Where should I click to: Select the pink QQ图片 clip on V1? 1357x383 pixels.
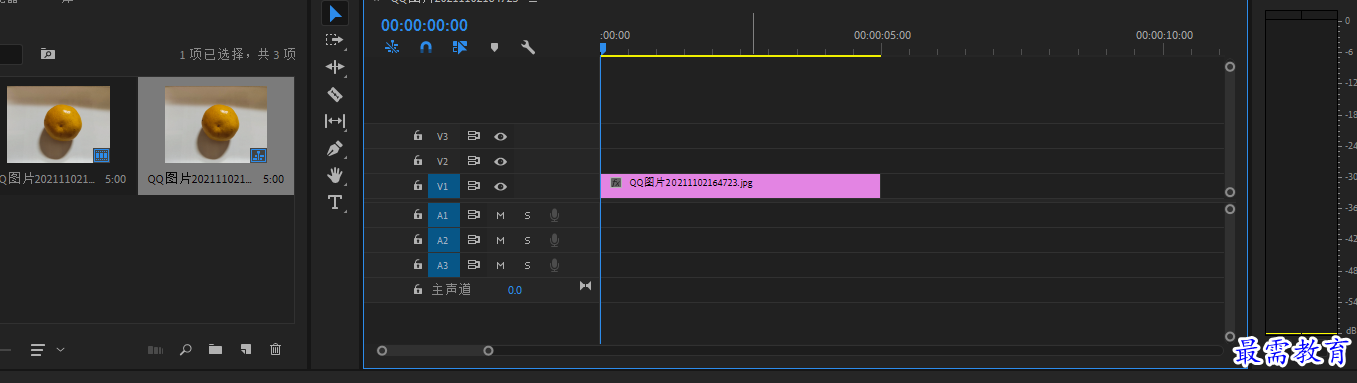740,186
